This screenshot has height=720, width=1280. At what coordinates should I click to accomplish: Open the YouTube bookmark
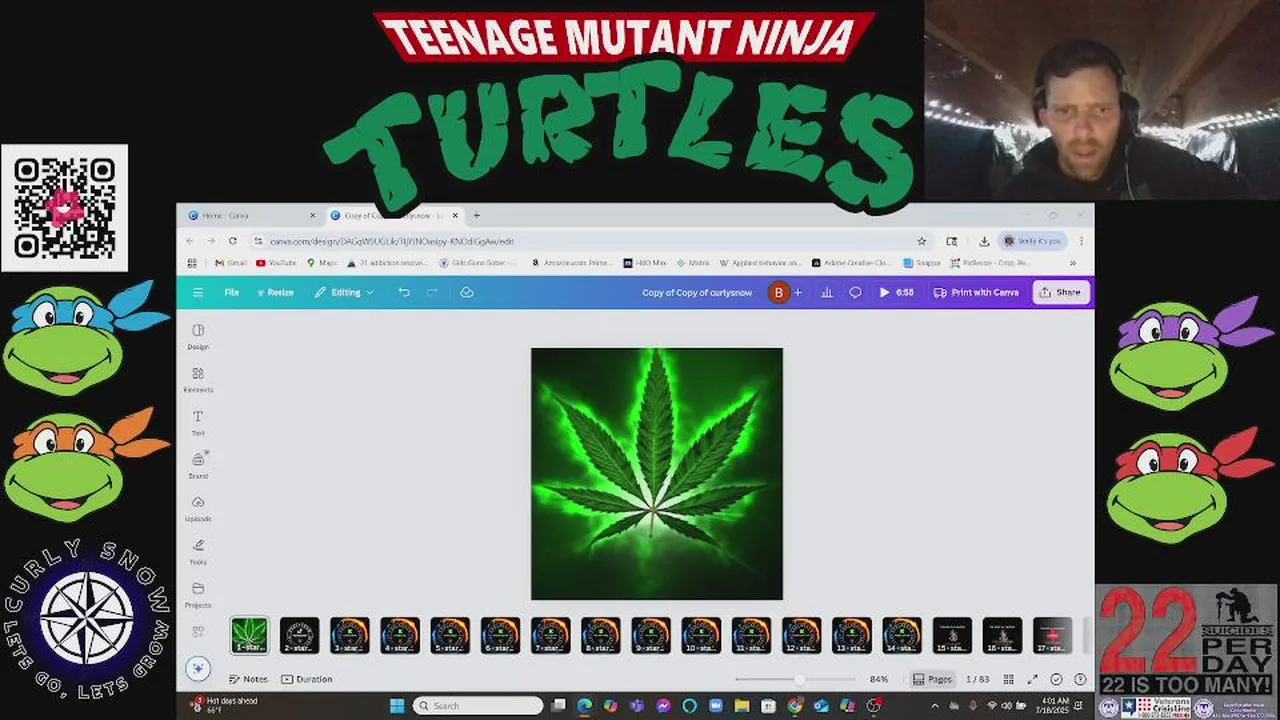tap(276, 263)
